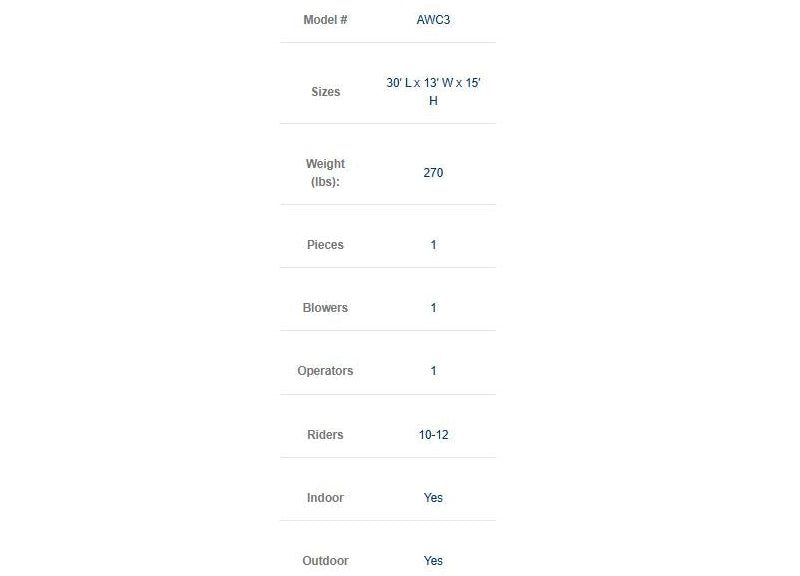
Task: Click the "Pieces" row label
Action: click(325, 245)
